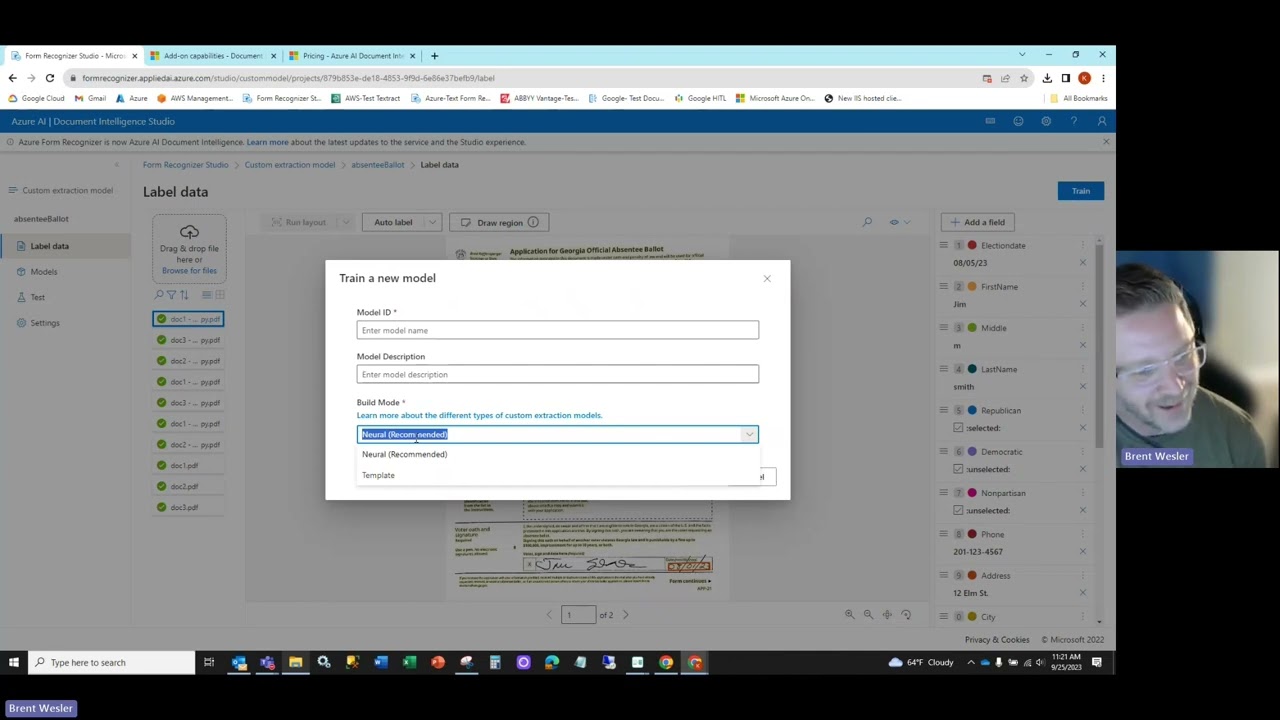Click the Form Recognizer Studio breadcrumb

coord(185,165)
